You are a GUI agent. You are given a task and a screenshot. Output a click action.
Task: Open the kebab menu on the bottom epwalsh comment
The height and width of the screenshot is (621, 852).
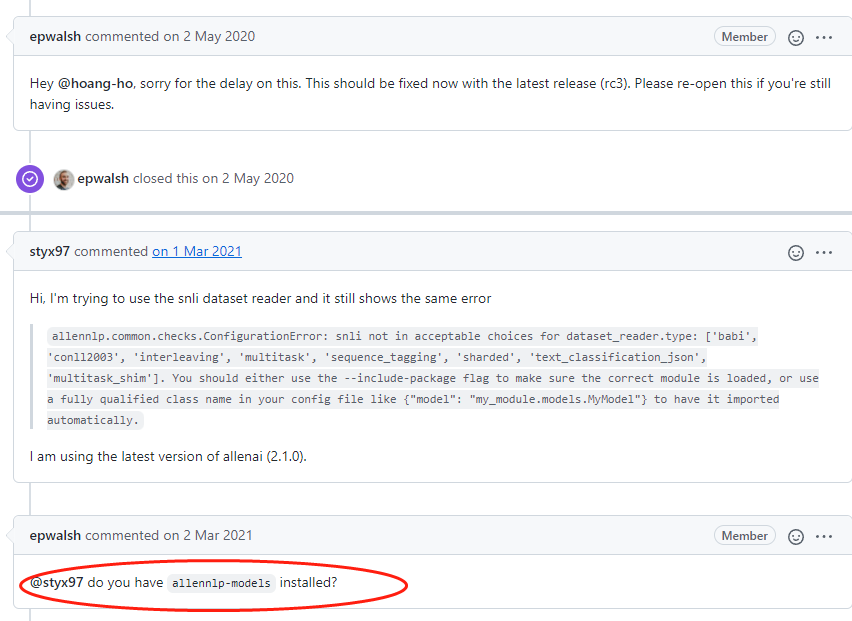coord(824,535)
